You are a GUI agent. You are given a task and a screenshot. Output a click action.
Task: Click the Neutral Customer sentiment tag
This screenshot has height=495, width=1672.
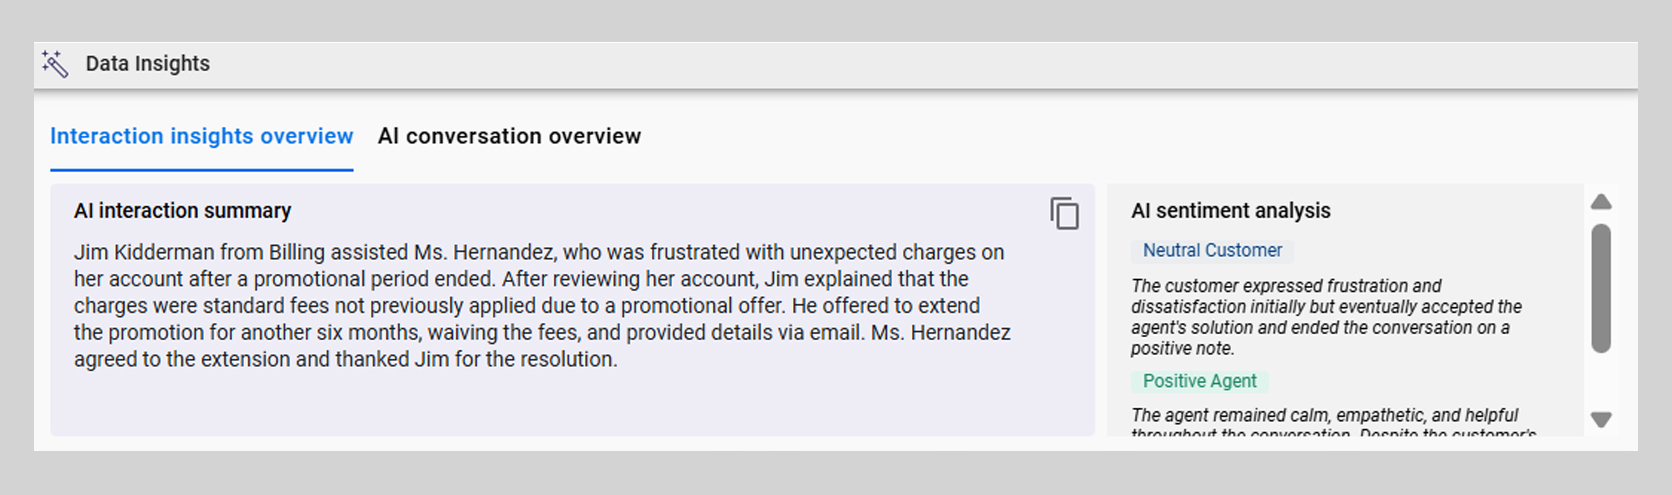click(1212, 250)
